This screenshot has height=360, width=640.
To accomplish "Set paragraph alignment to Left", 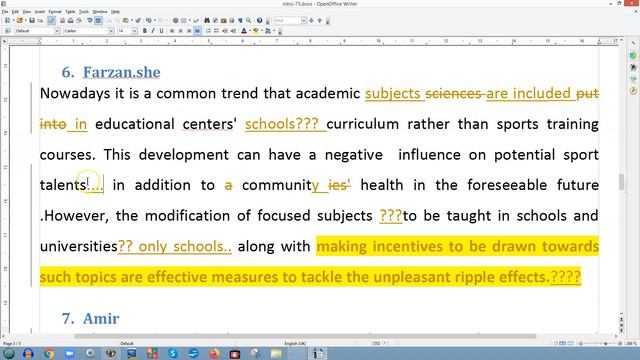I will [x=172, y=31].
